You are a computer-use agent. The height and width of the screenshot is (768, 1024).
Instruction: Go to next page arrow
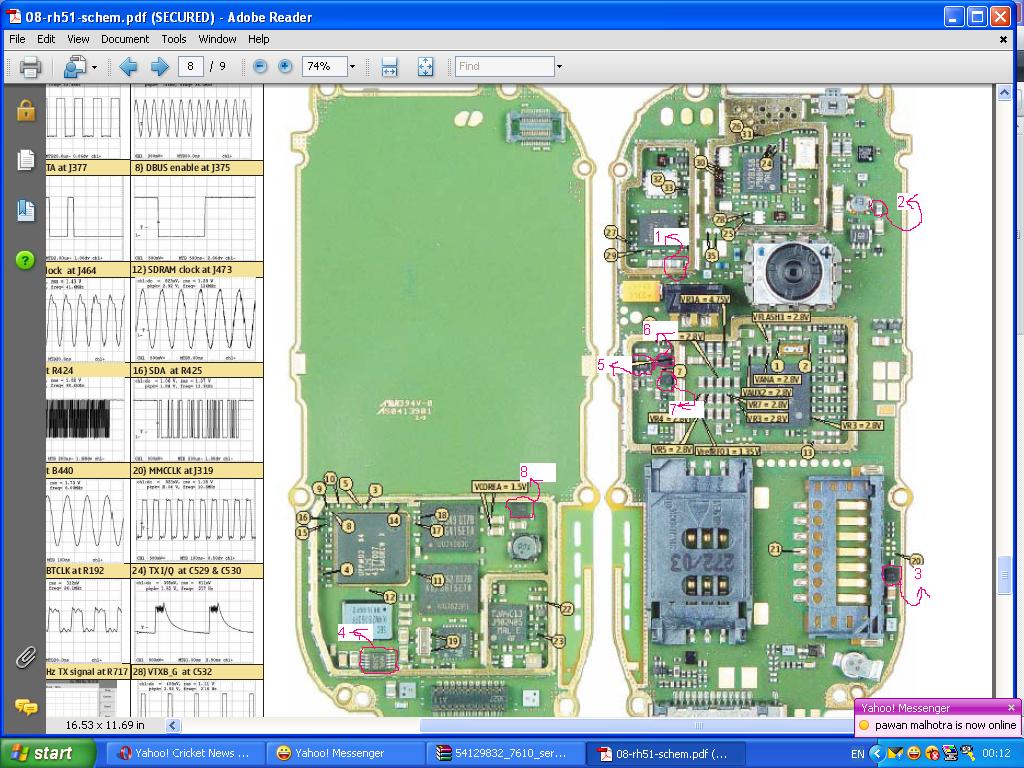[159, 67]
